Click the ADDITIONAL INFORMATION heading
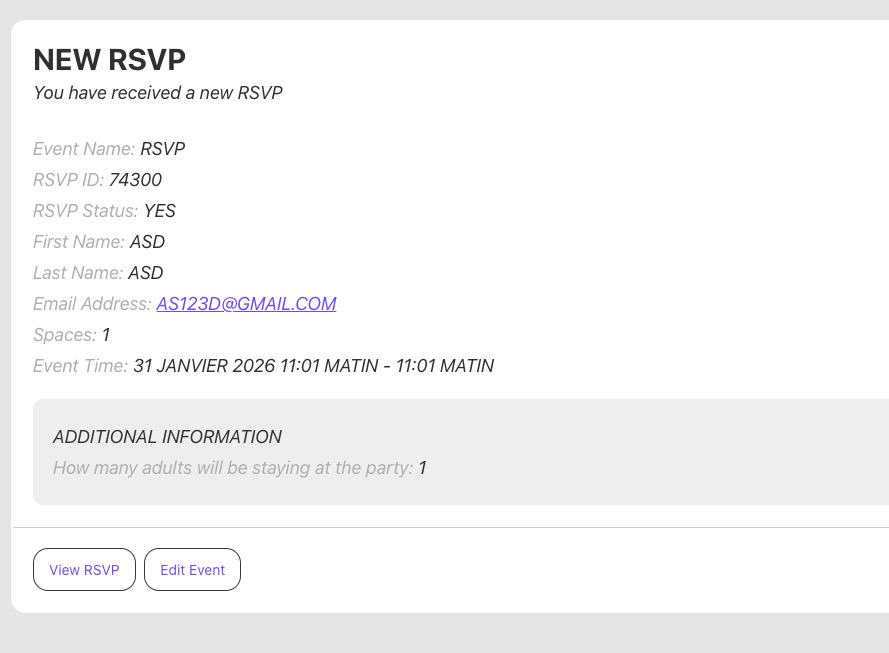The image size is (889, 653). [167, 437]
